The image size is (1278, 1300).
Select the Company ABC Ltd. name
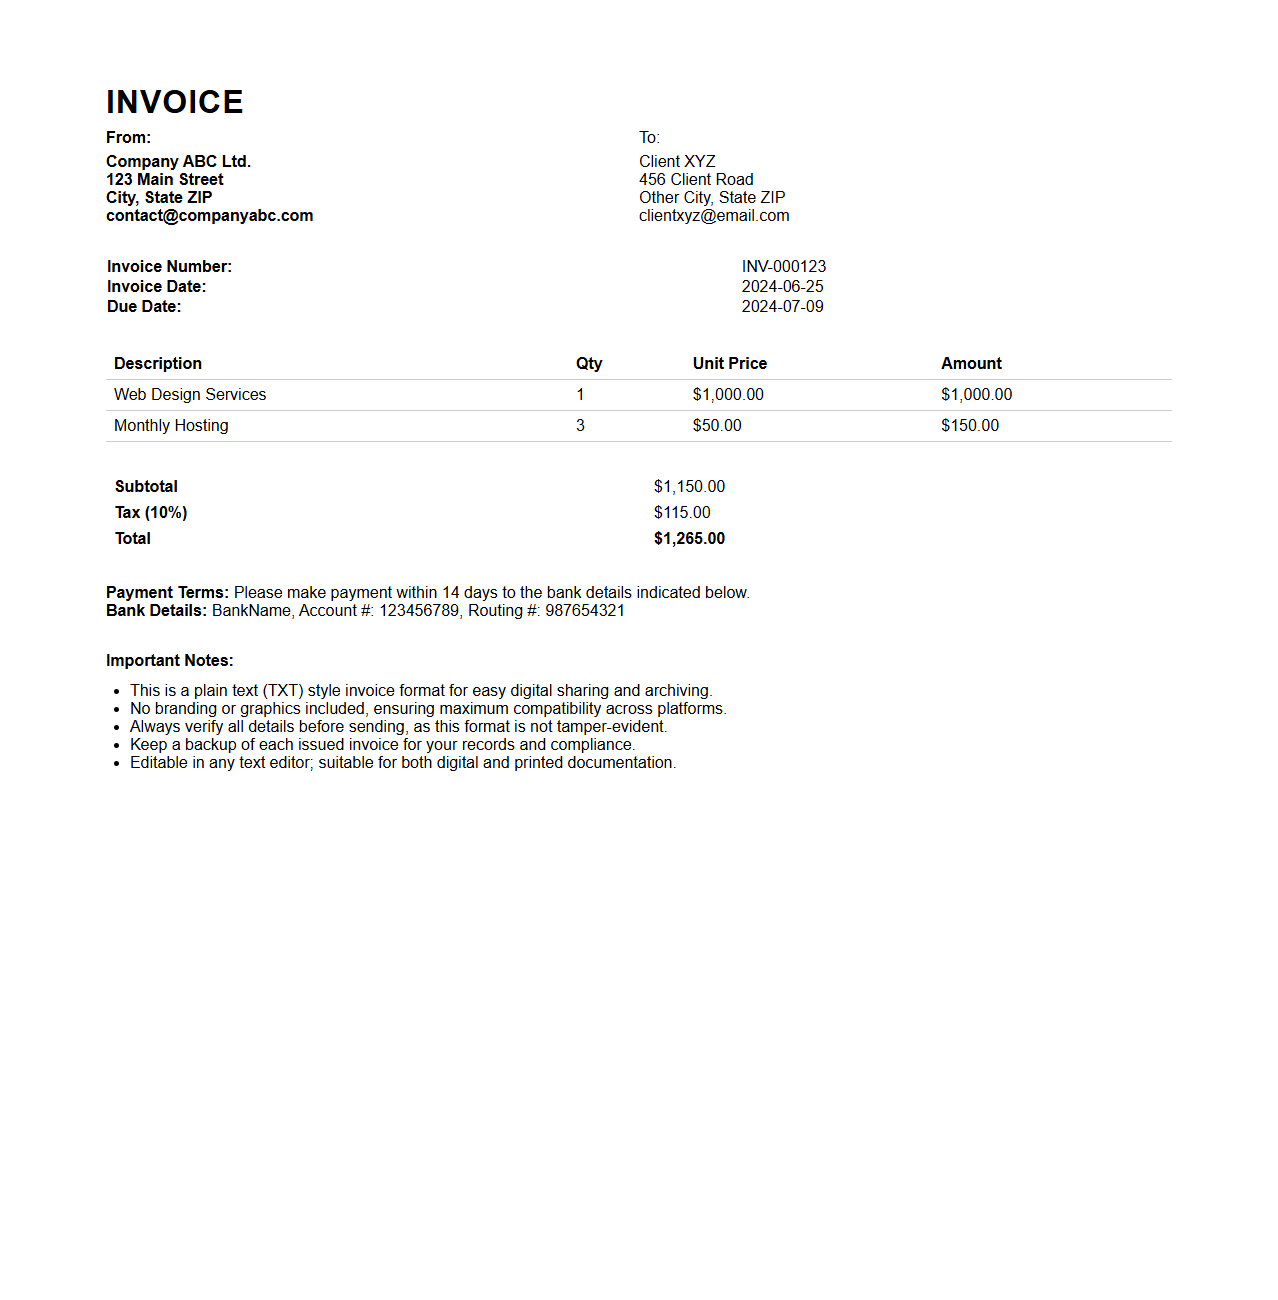178,162
